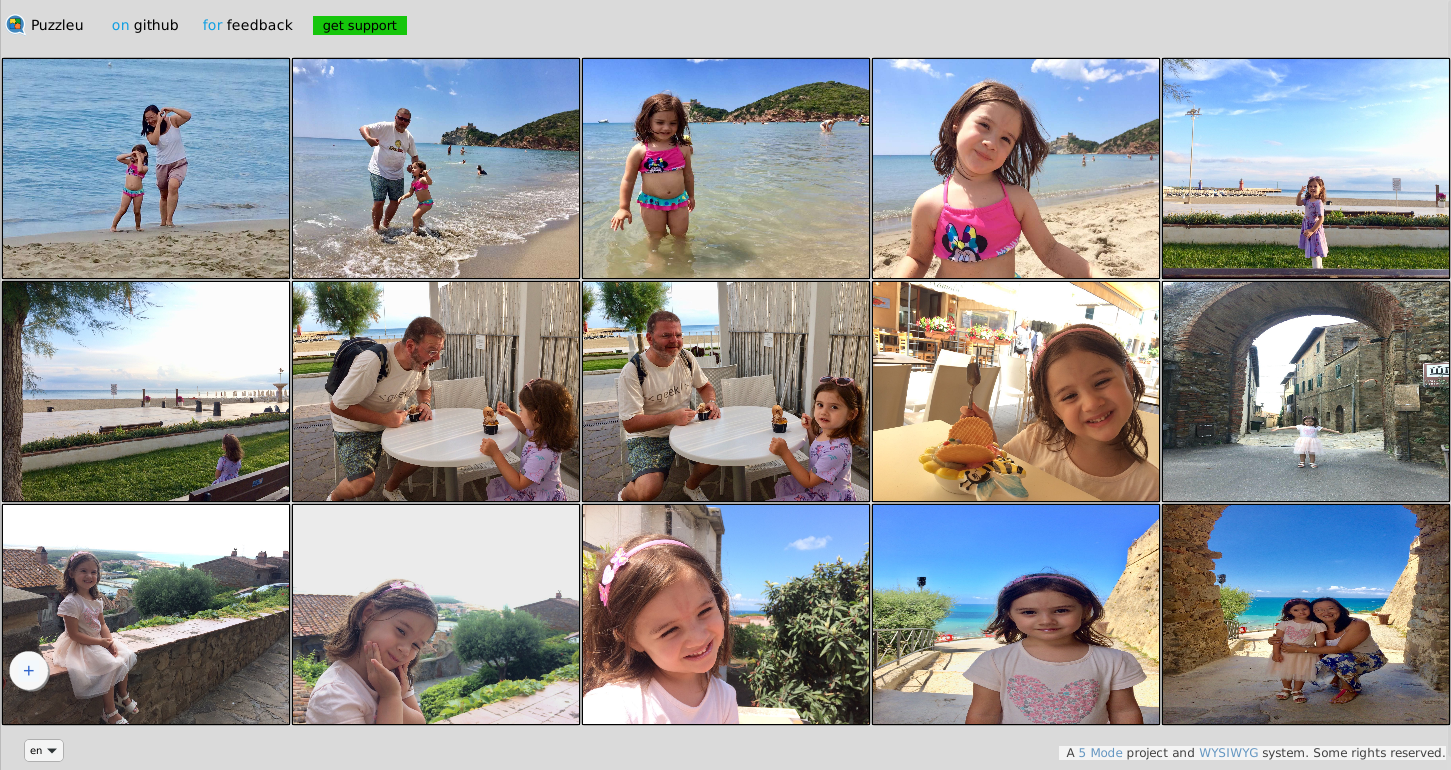Click the green 'get support' button

click(x=359, y=25)
